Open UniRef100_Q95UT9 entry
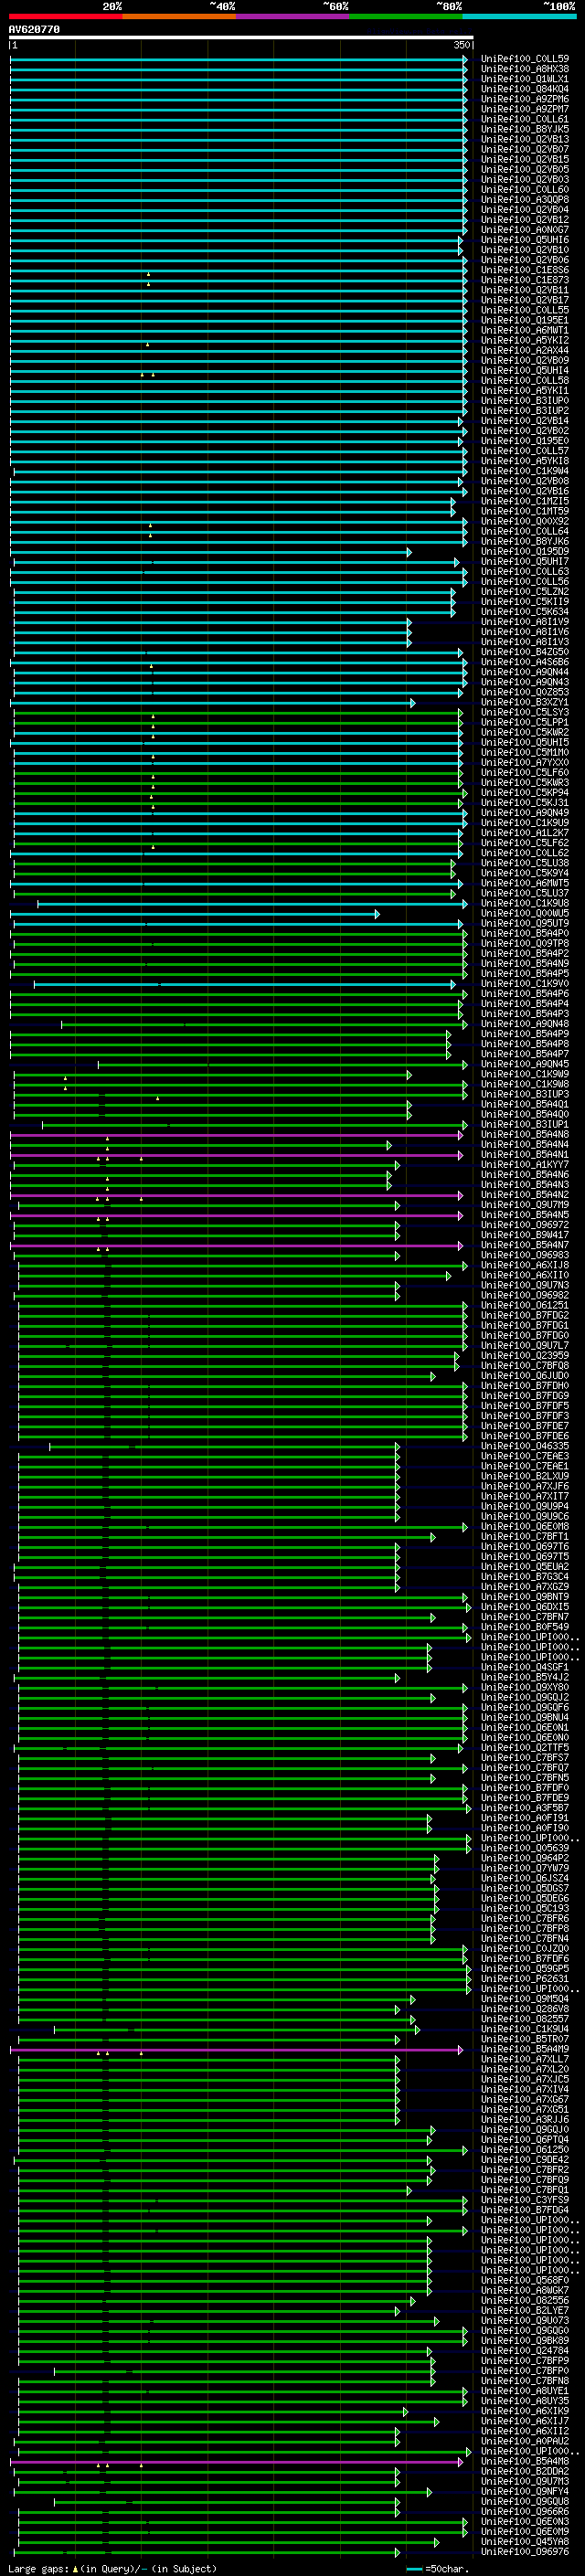The width and height of the screenshot is (585, 2576). [525, 923]
